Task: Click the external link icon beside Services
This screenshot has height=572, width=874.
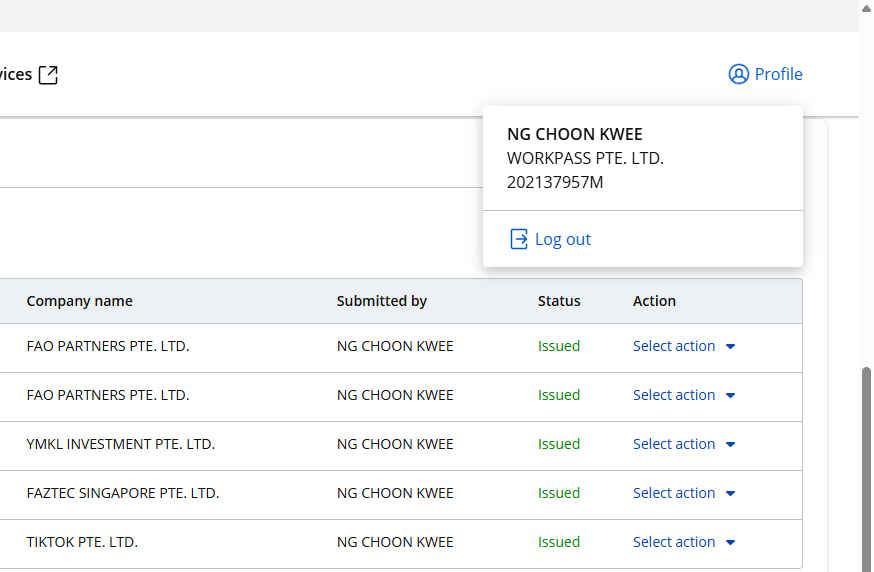Action: (48, 74)
